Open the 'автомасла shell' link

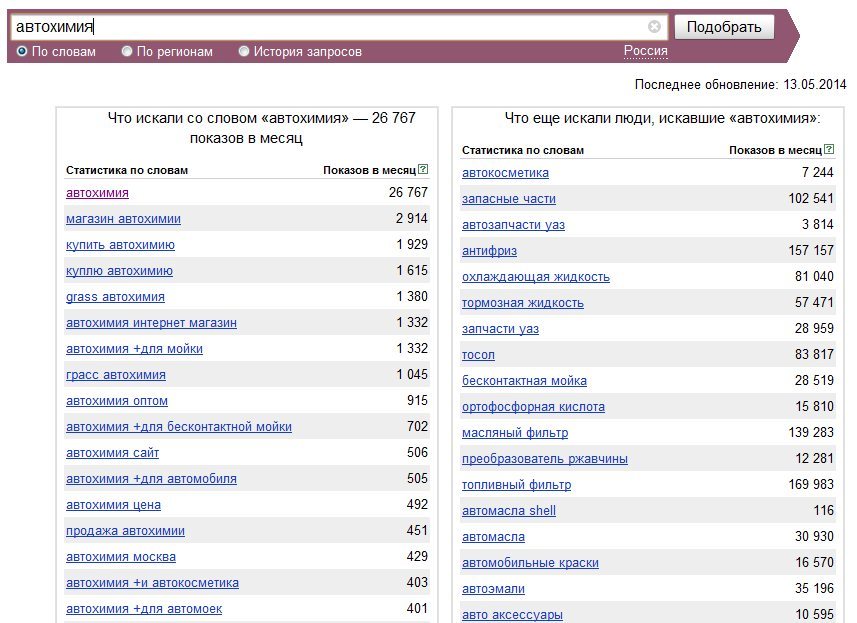509,510
